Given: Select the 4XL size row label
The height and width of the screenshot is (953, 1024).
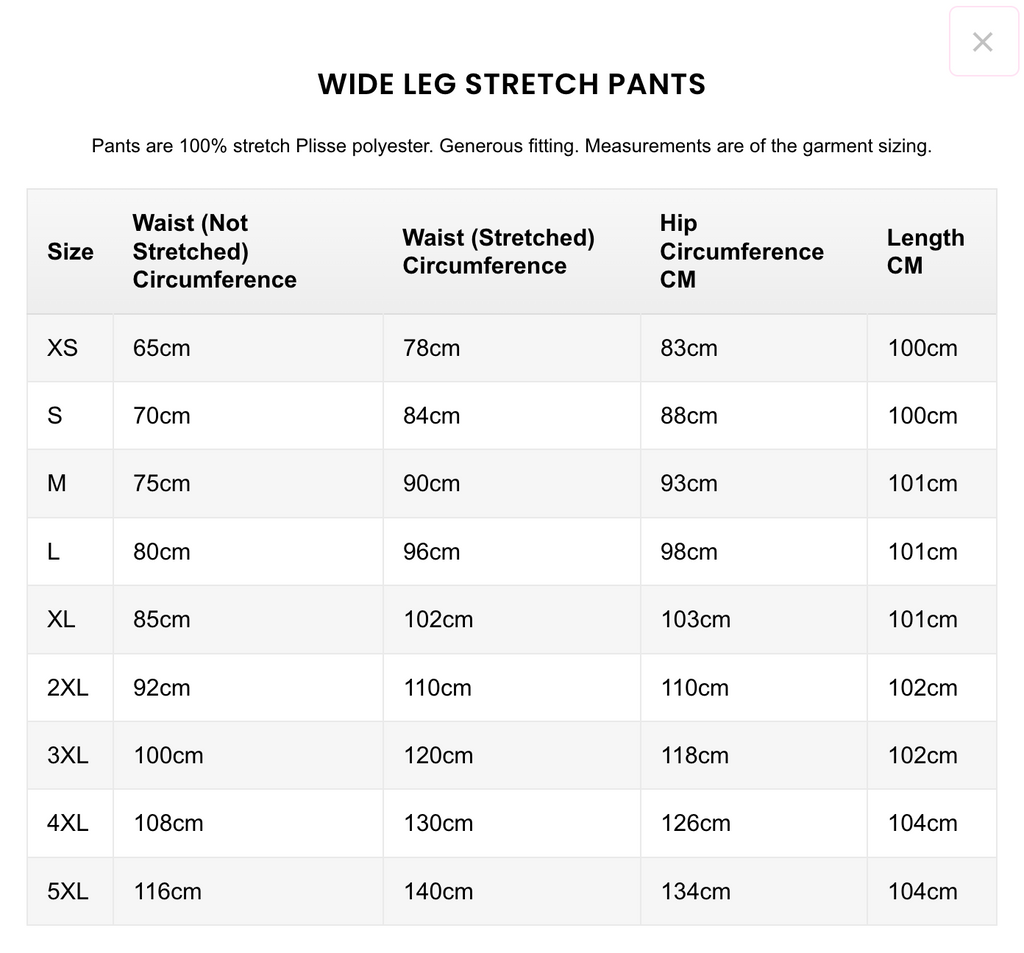Looking at the screenshot, I should coord(68,823).
